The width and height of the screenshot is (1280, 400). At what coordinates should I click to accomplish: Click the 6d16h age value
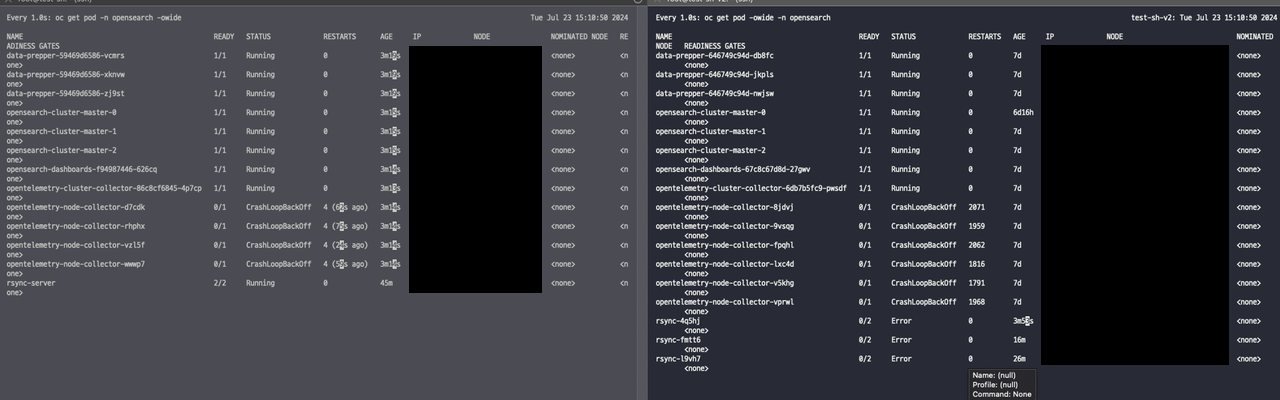(1023, 113)
